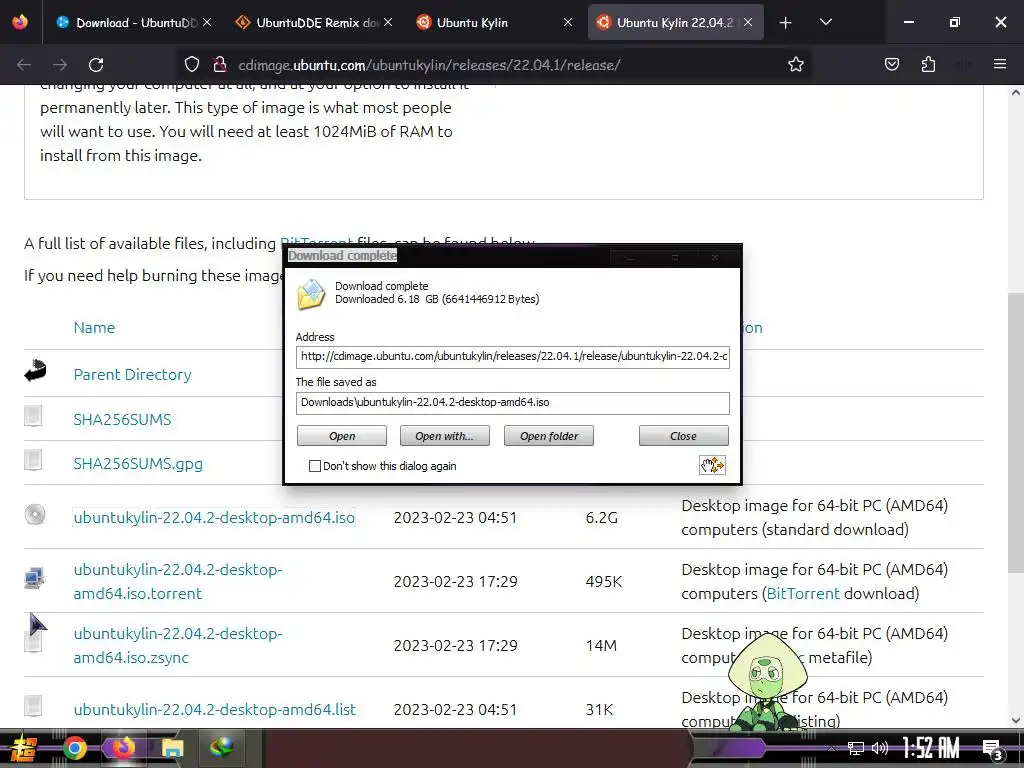Close the UbuntuDDE Remix tab
Screen dimensions: 1024x768
[388, 22]
